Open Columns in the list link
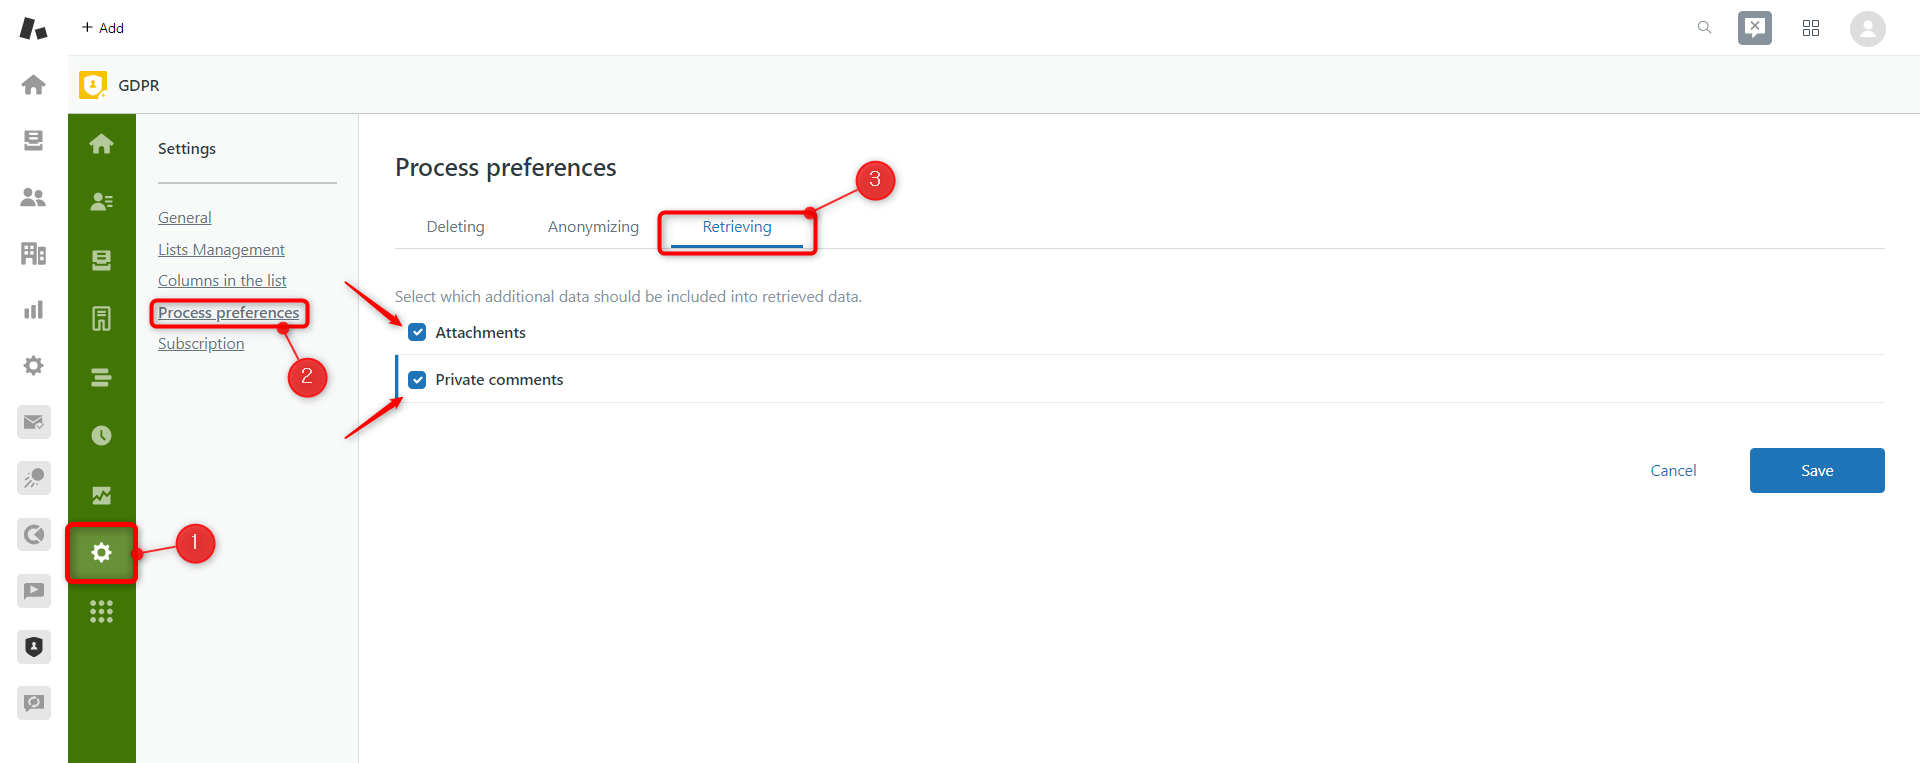 click(222, 281)
